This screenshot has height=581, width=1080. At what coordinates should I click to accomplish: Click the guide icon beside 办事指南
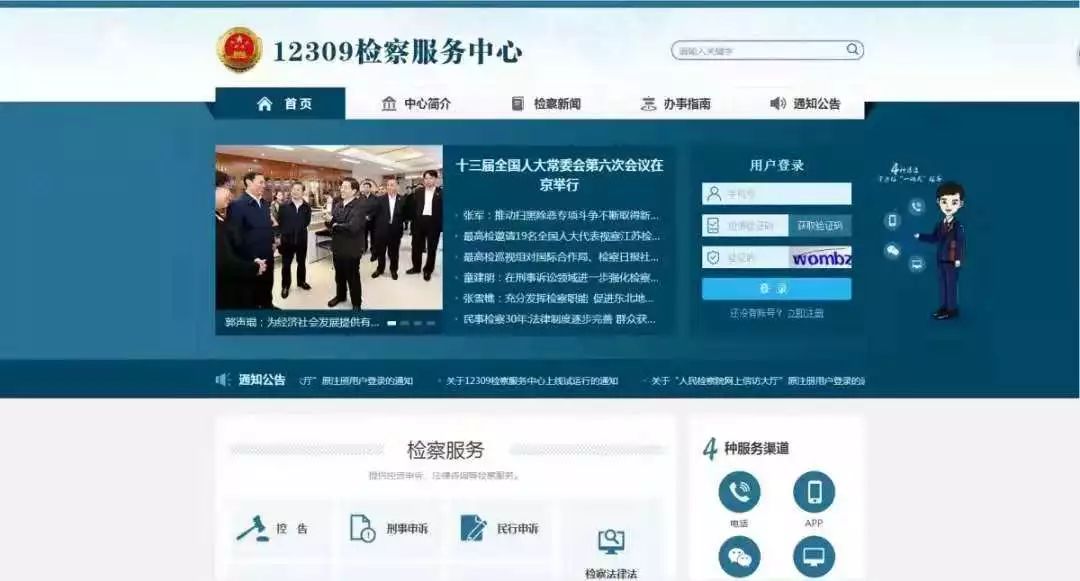[x=648, y=104]
